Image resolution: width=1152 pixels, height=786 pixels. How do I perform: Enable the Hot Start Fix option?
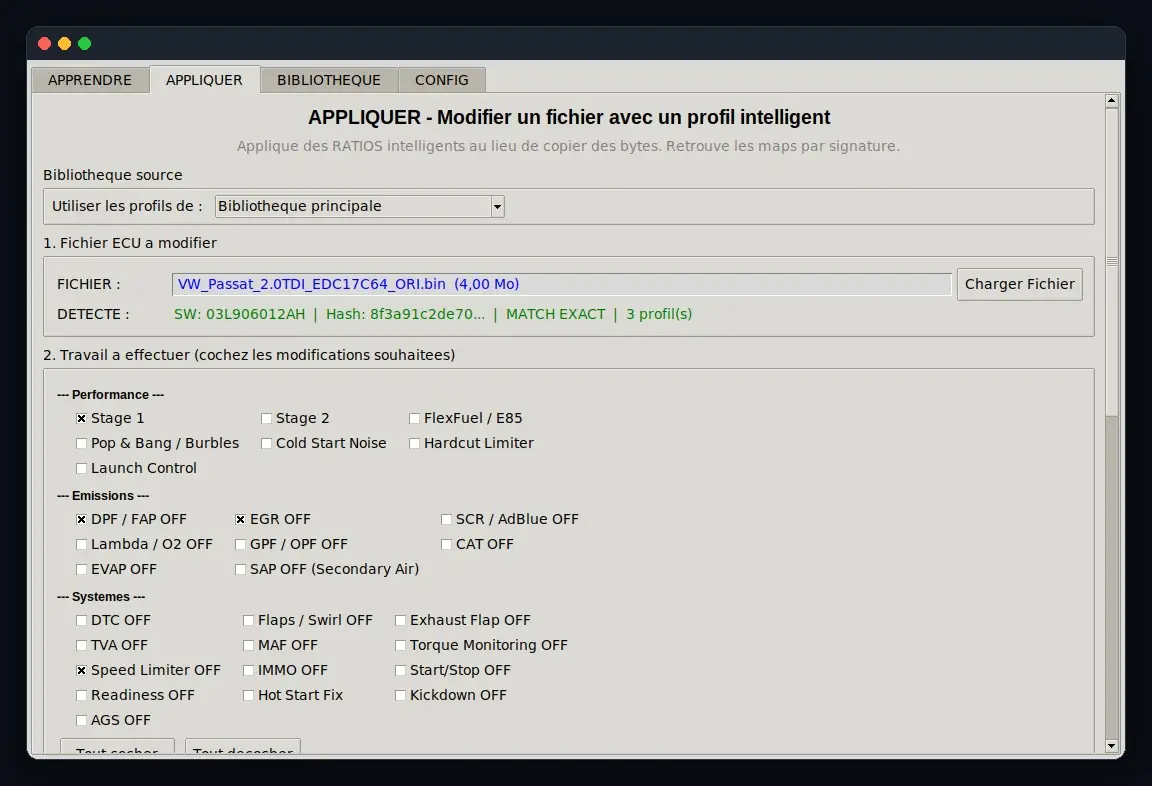pos(248,696)
